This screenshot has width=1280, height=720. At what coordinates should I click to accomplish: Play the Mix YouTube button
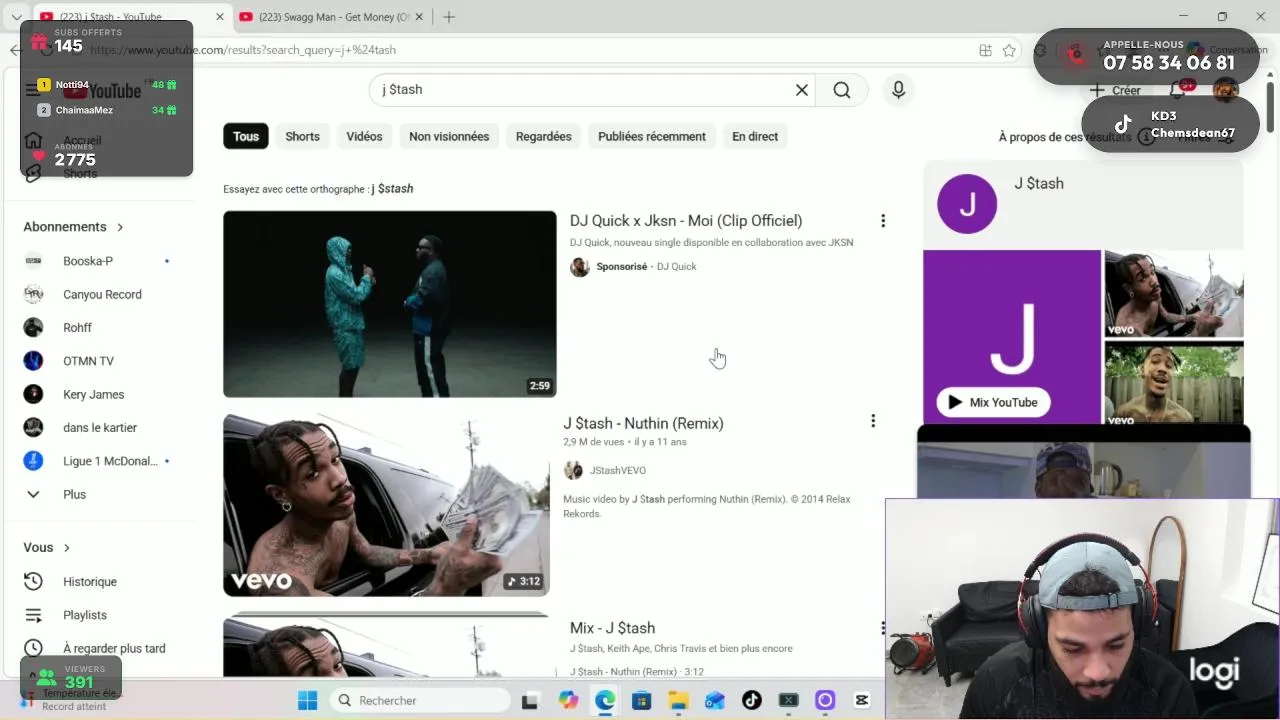[993, 402]
